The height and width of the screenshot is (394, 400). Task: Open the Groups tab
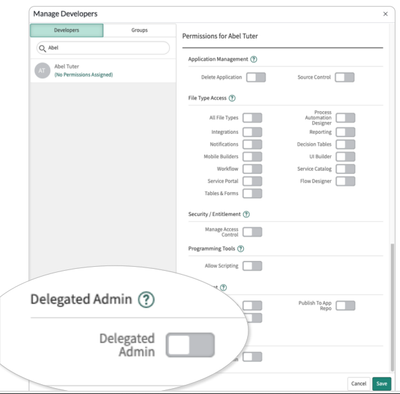pyautogui.click(x=139, y=30)
